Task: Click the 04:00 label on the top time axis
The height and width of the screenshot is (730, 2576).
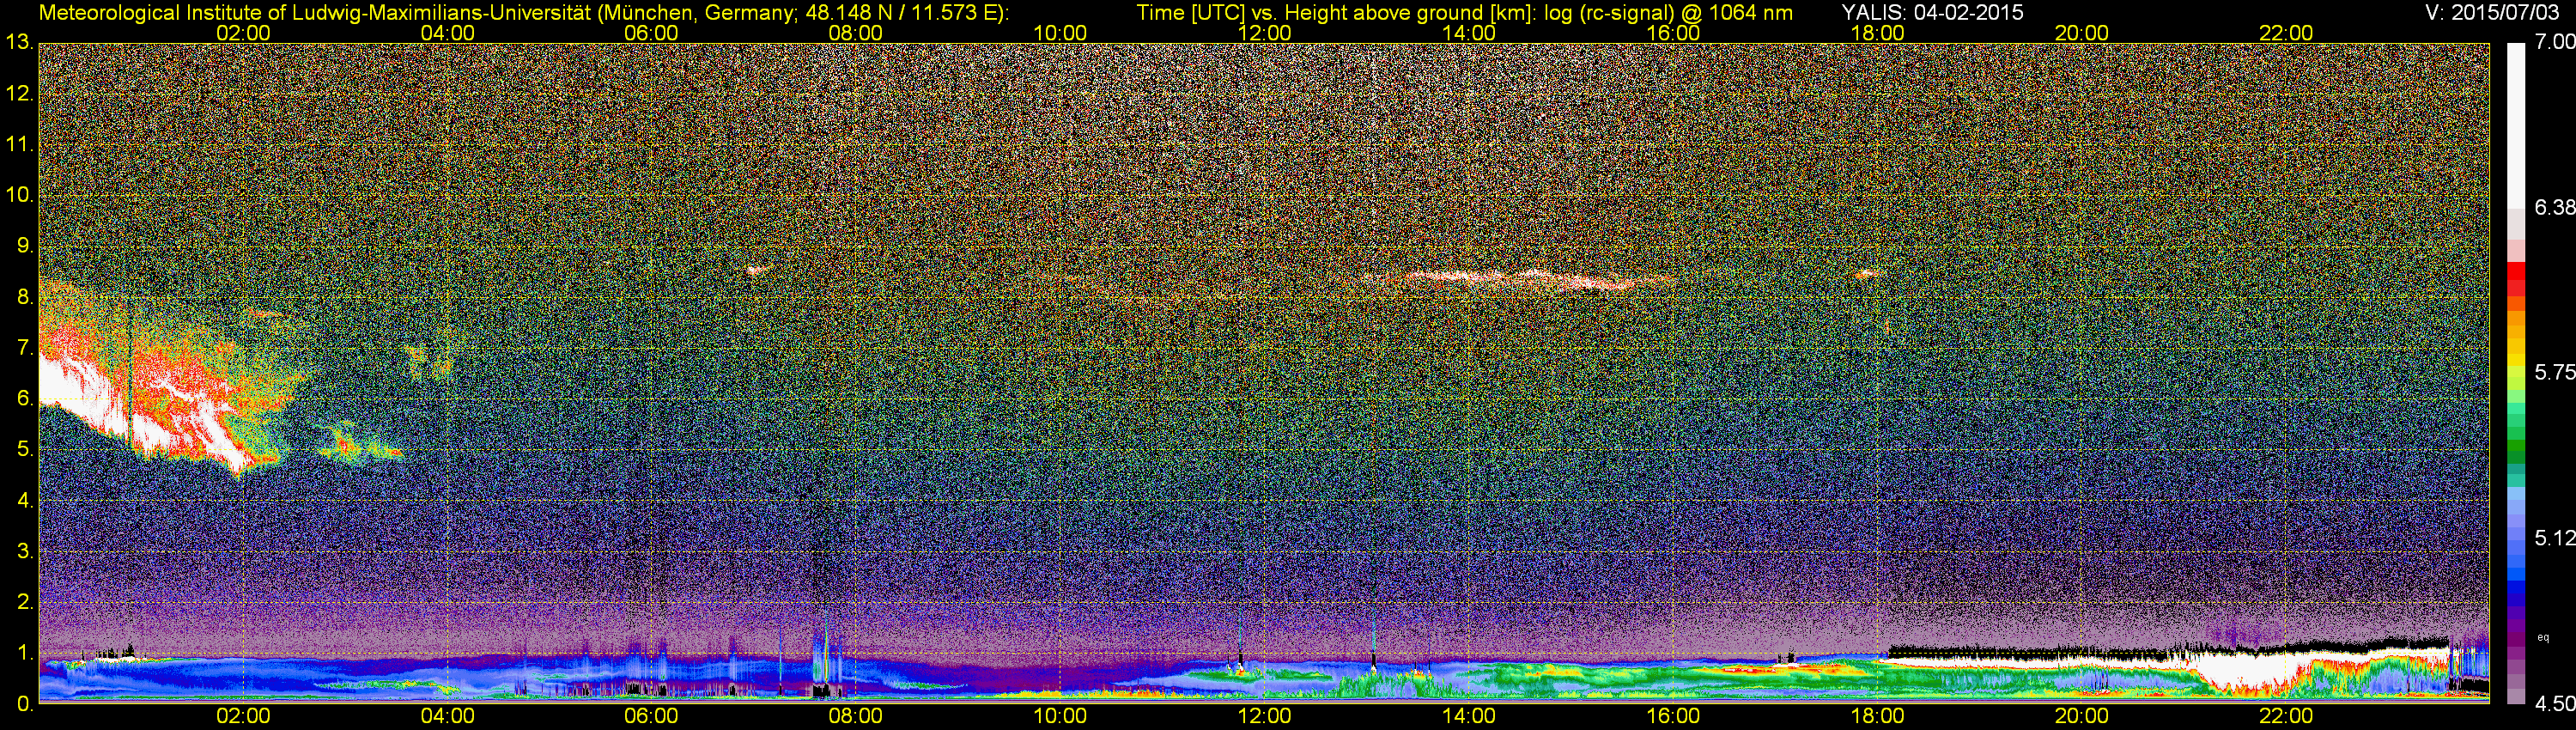Action: tap(447, 33)
